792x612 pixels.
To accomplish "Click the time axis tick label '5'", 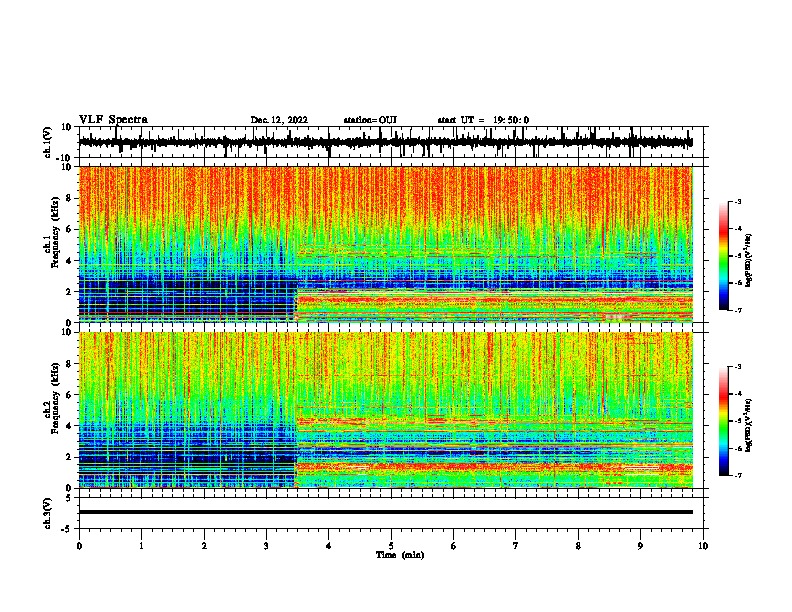I will 391,546.
